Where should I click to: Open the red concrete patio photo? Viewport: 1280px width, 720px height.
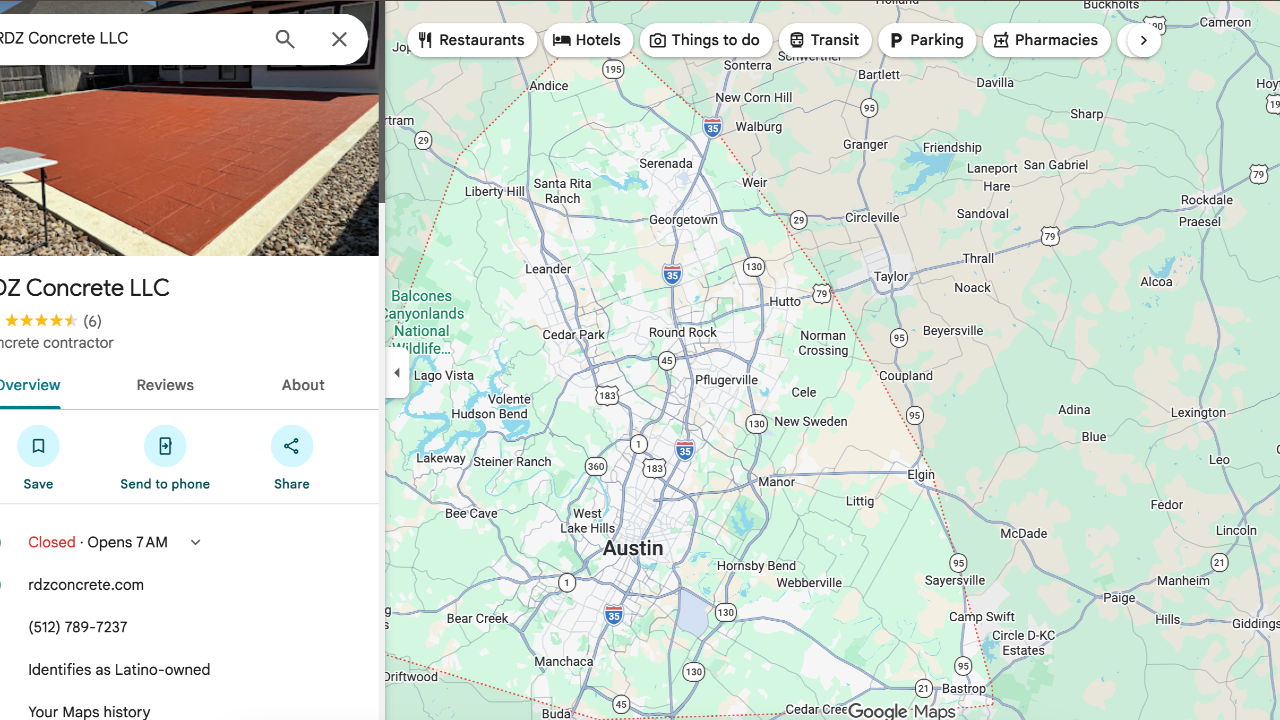[x=189, y=160]
